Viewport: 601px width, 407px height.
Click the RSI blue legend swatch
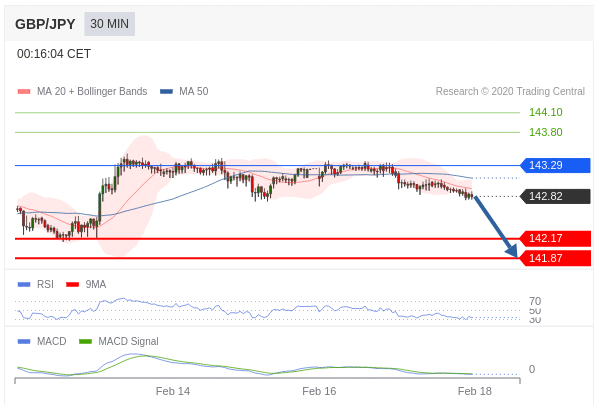[24, 284]
